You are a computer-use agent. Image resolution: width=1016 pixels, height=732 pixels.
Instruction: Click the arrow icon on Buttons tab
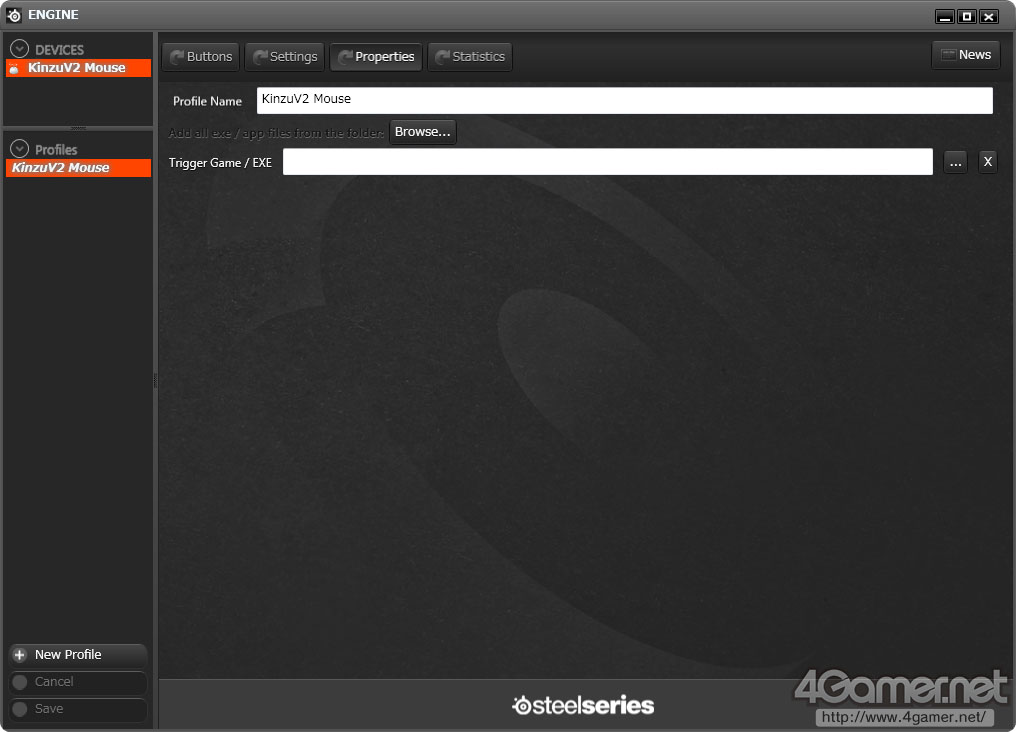176,57
